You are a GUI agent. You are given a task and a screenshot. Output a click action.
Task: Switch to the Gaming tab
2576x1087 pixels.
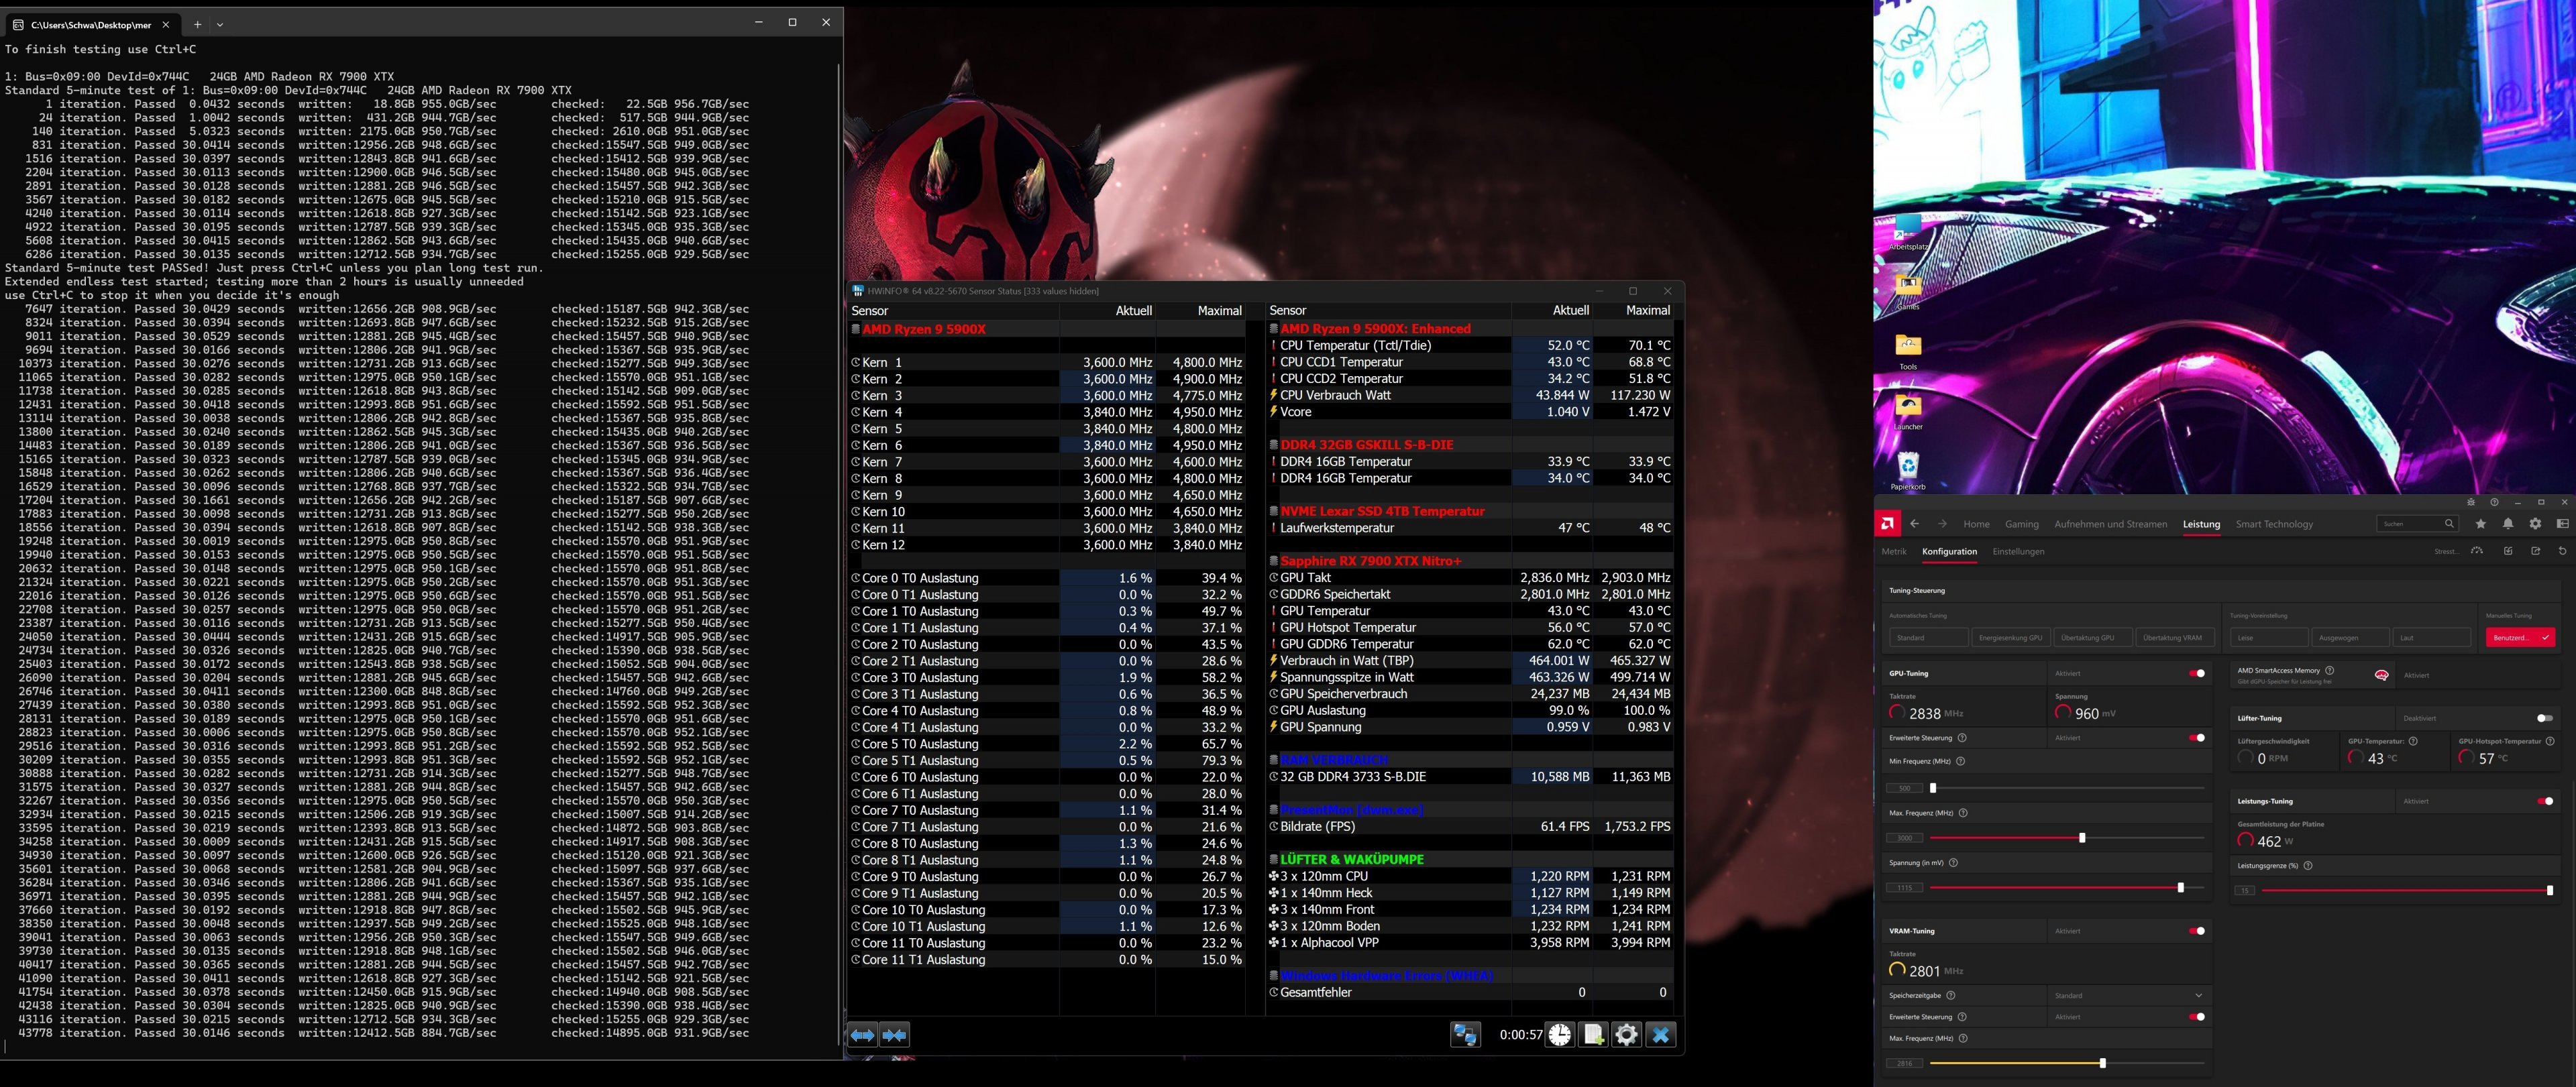(2021, 524)
